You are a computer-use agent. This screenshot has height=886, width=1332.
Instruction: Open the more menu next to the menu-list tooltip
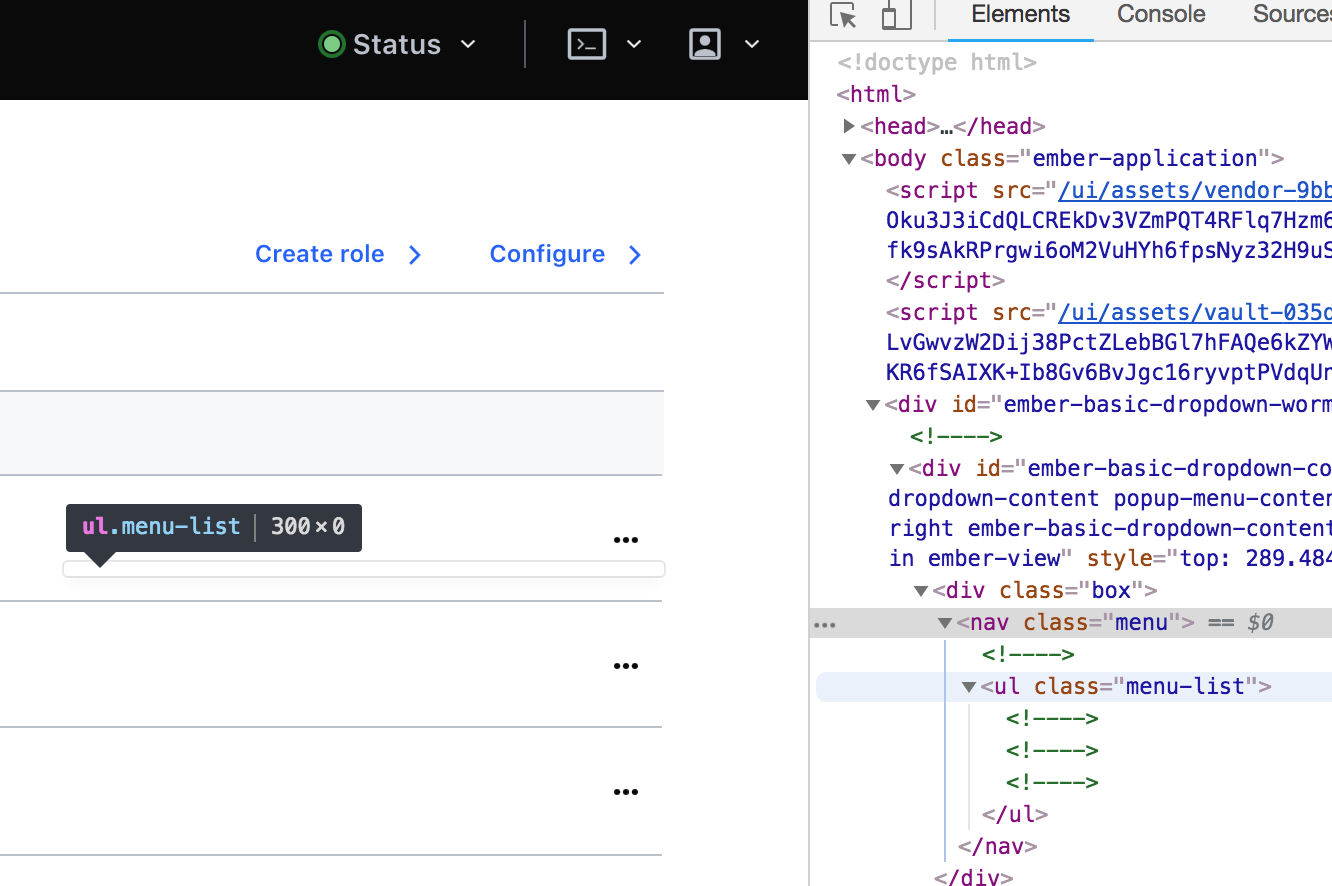pyautogui.click(x=626, y=540)
